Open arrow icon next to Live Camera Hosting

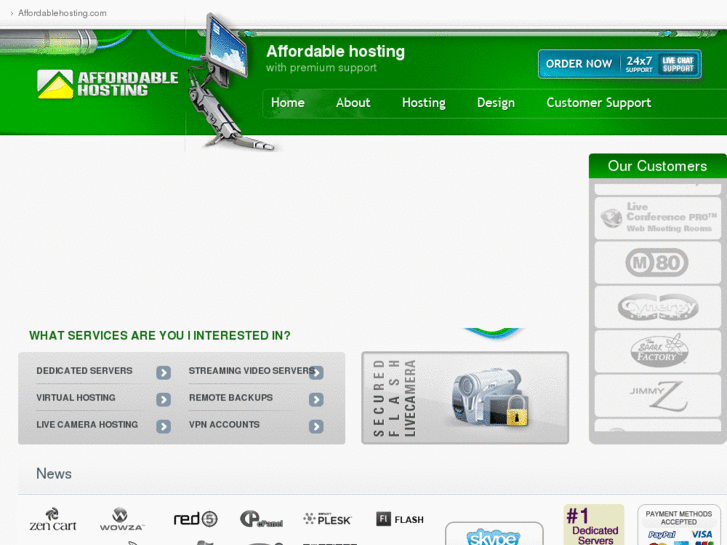tap(163, 426)
